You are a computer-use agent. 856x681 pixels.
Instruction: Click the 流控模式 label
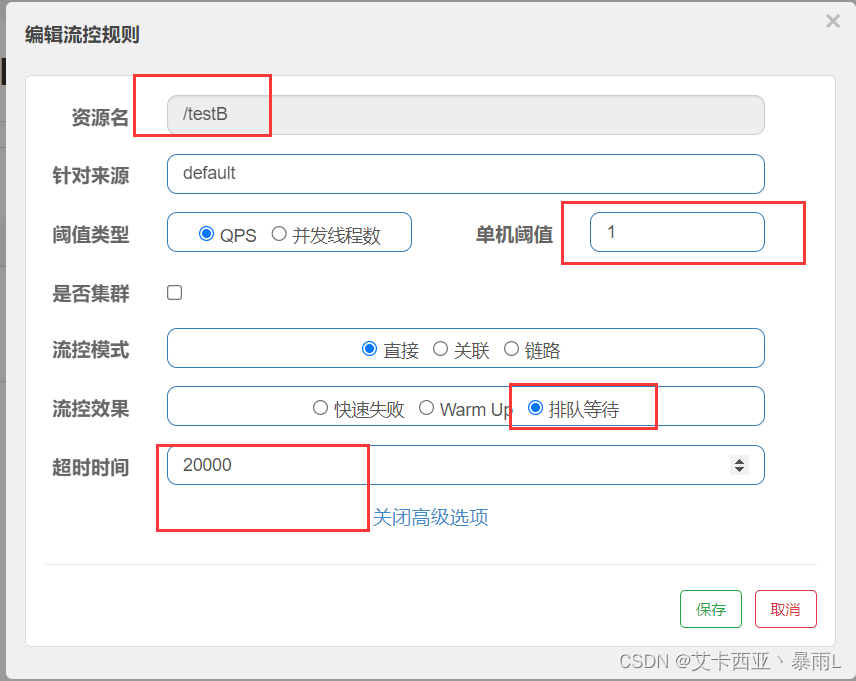click(91, 350)
